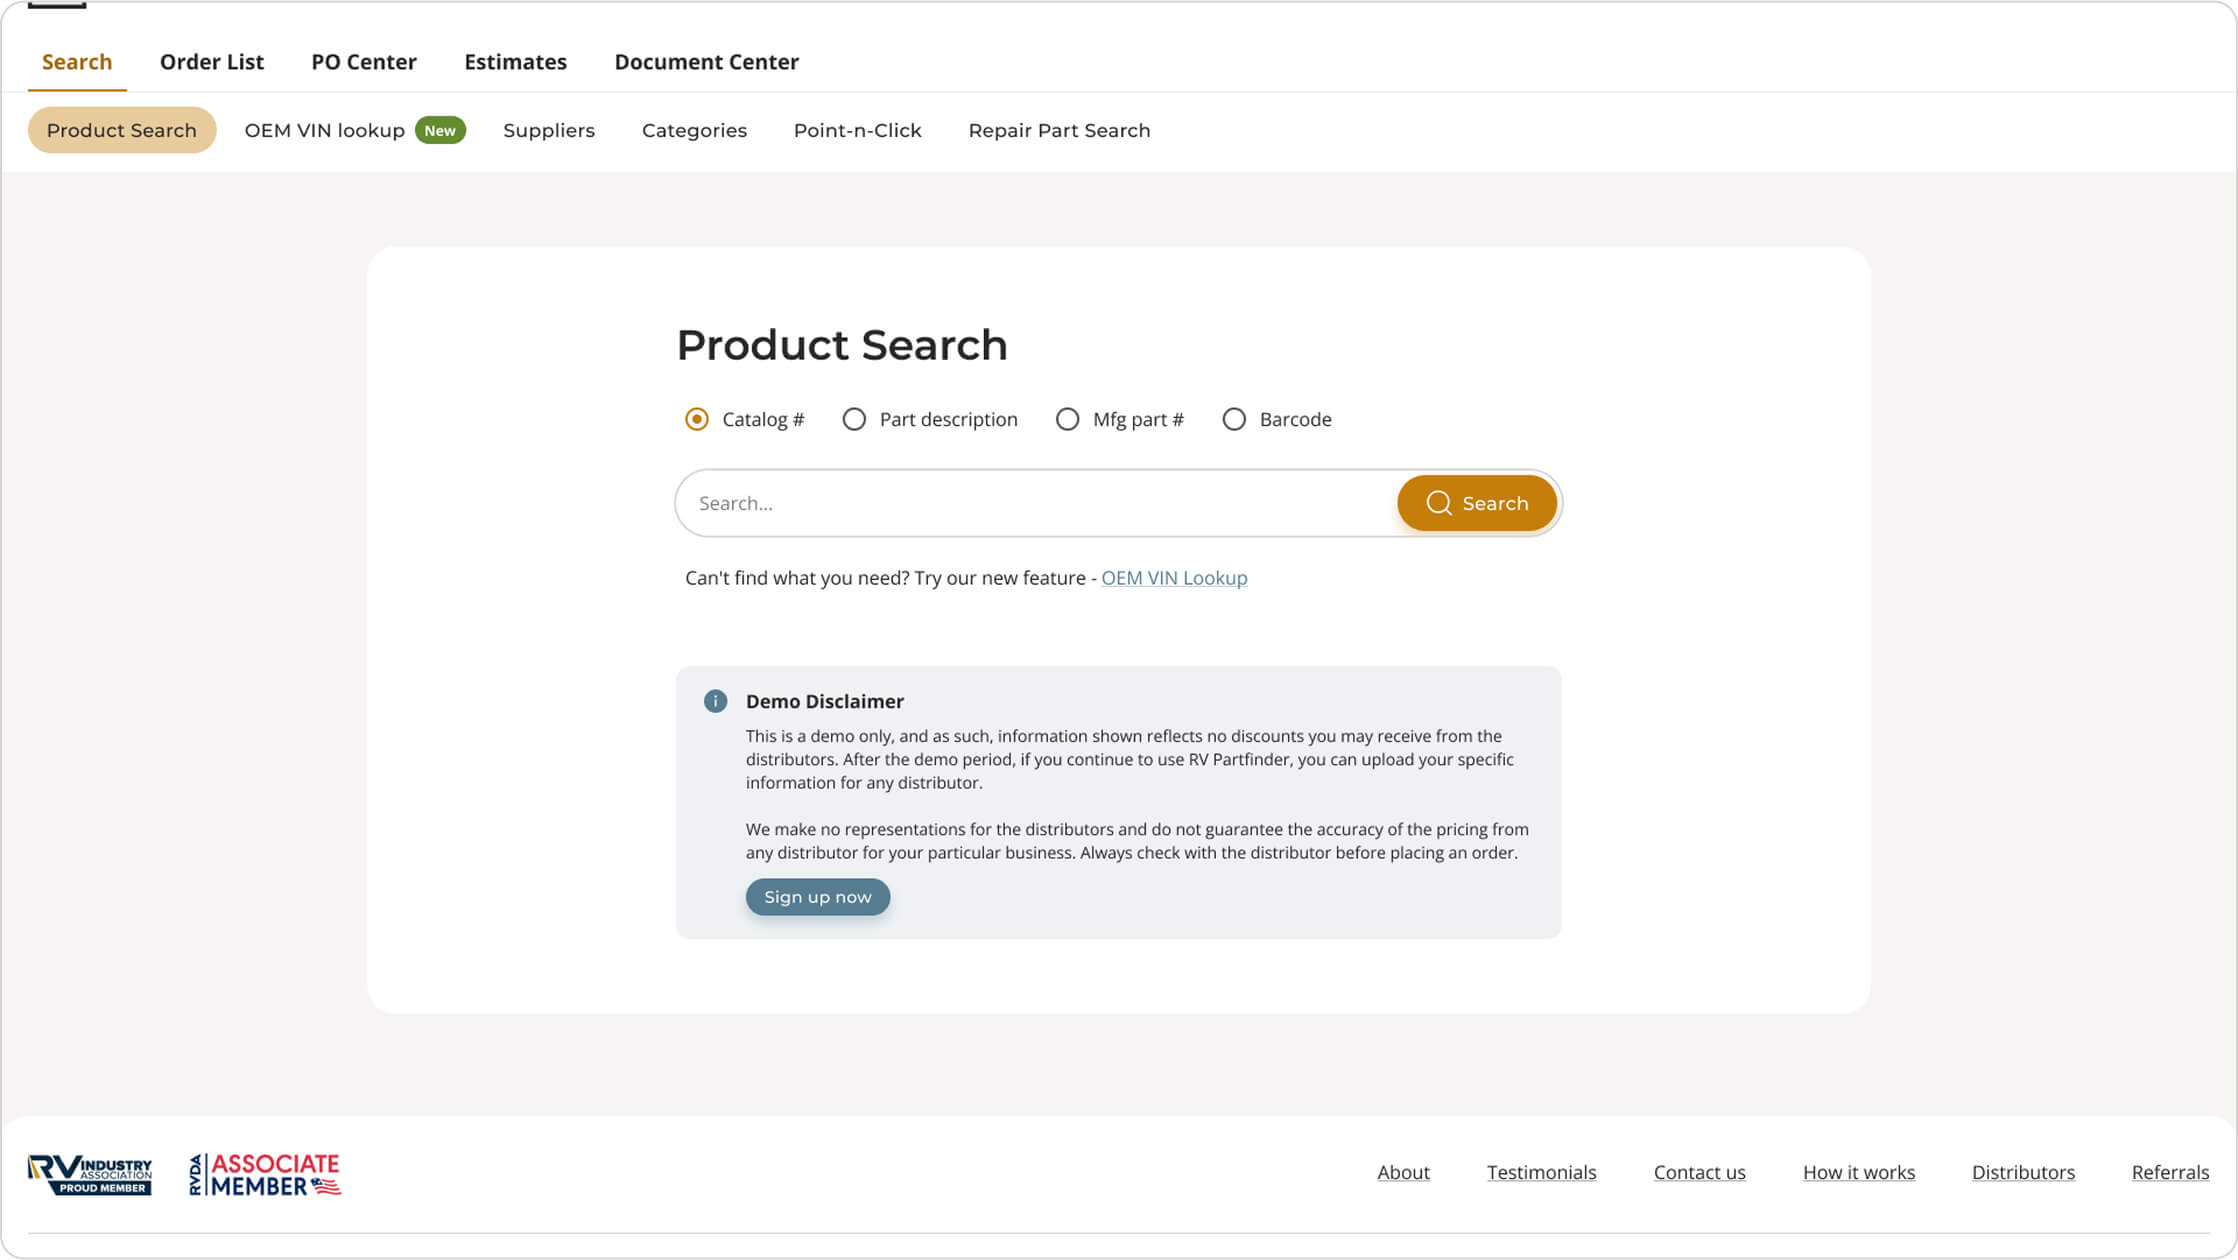Open the About footer link
Image resolution: width=2238 pixels, height=1260 pixels.
(1403, 1172)
